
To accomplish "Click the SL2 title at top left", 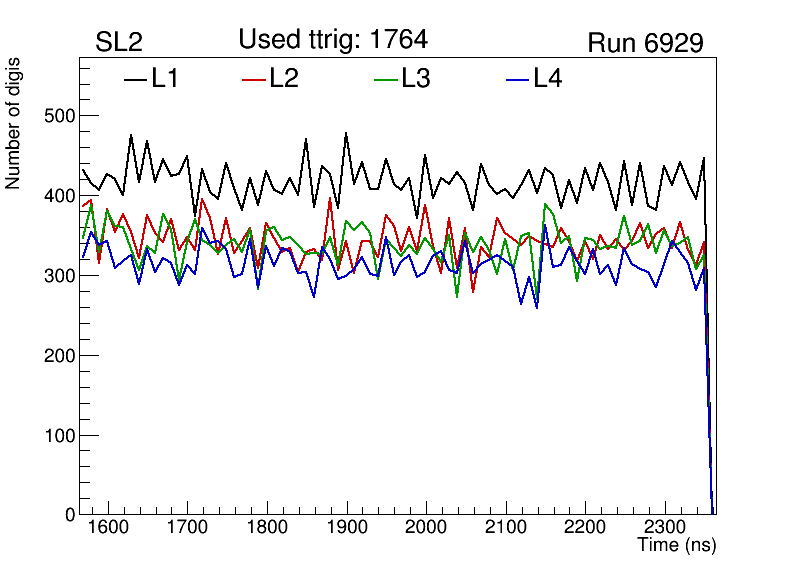I will tap(119, 43).
